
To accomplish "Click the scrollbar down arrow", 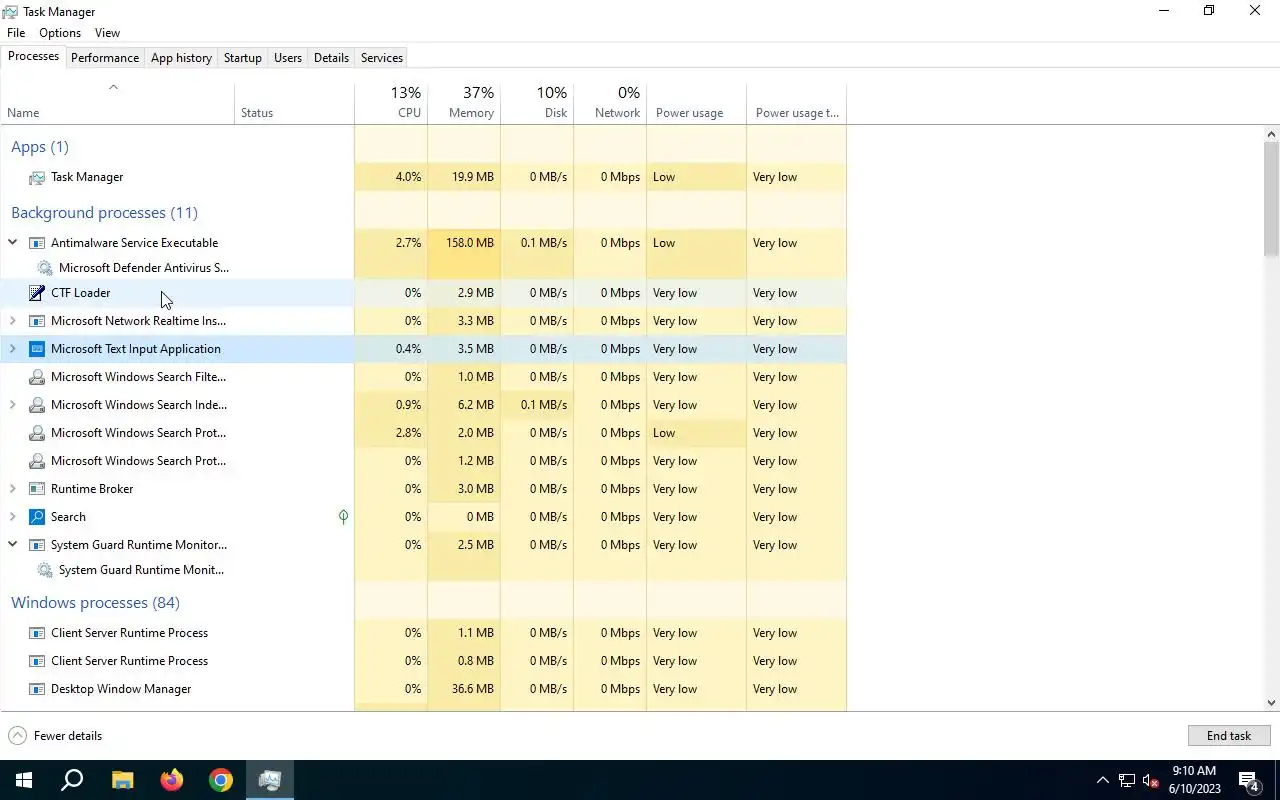I will click(x=1271, y=703).
